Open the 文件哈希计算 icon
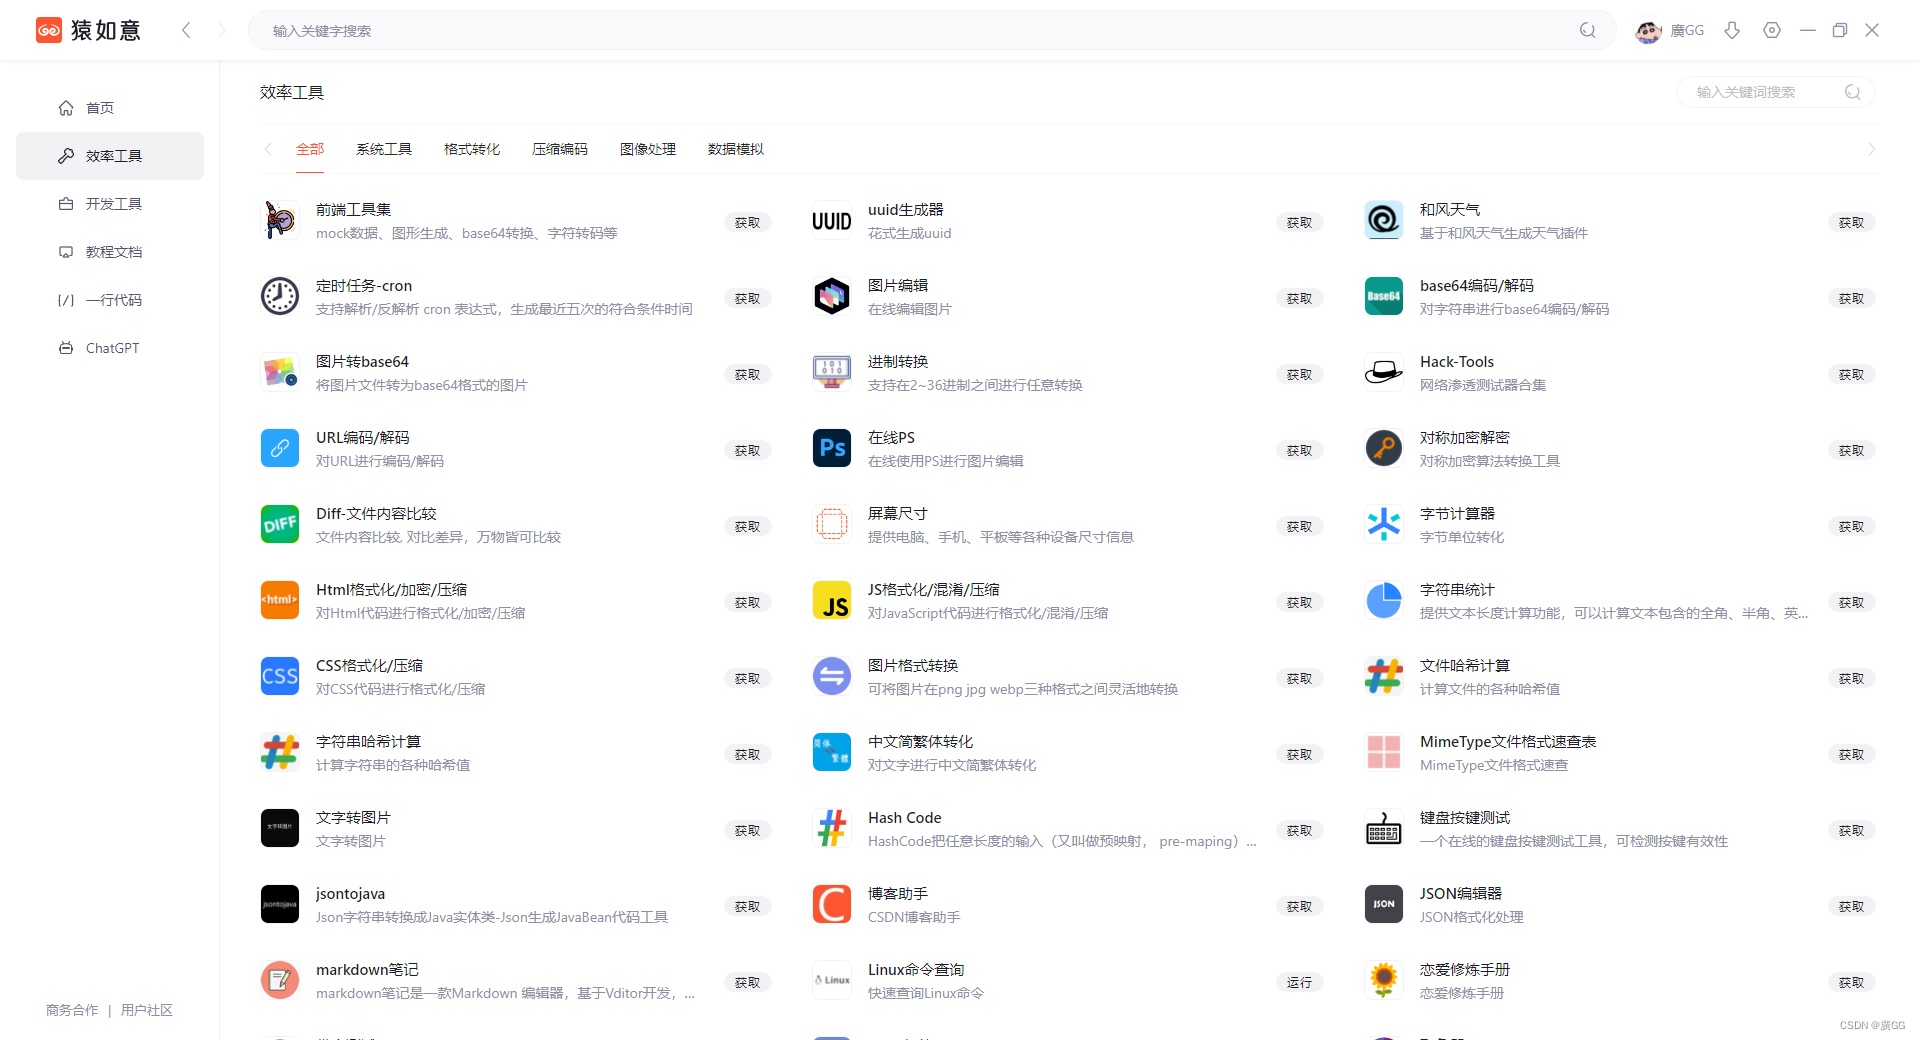The width and height of the screenshot is (1920, 1040). tap(1384, 677)
